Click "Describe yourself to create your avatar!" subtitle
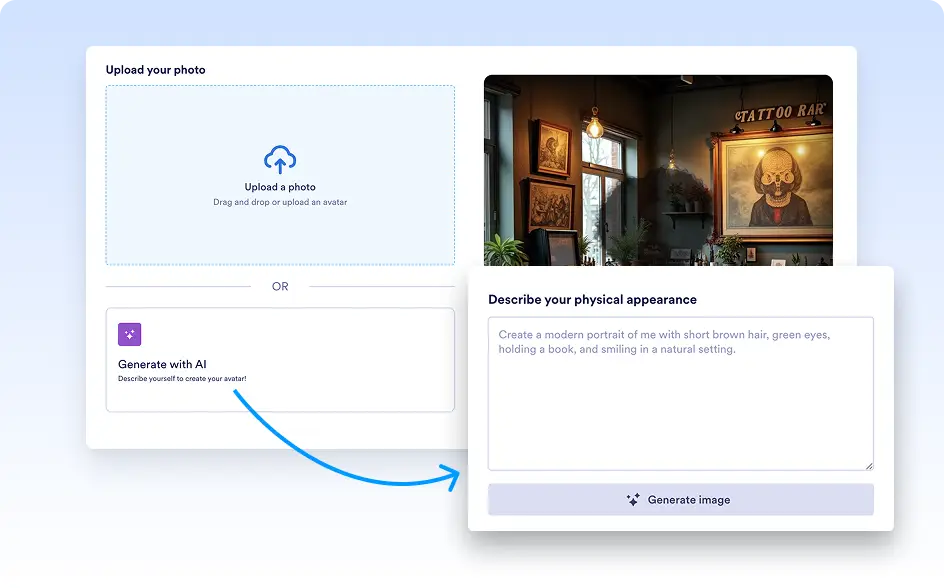Viewport: 944px width, 588px height. pyautogui.click(x=182, y=379)
